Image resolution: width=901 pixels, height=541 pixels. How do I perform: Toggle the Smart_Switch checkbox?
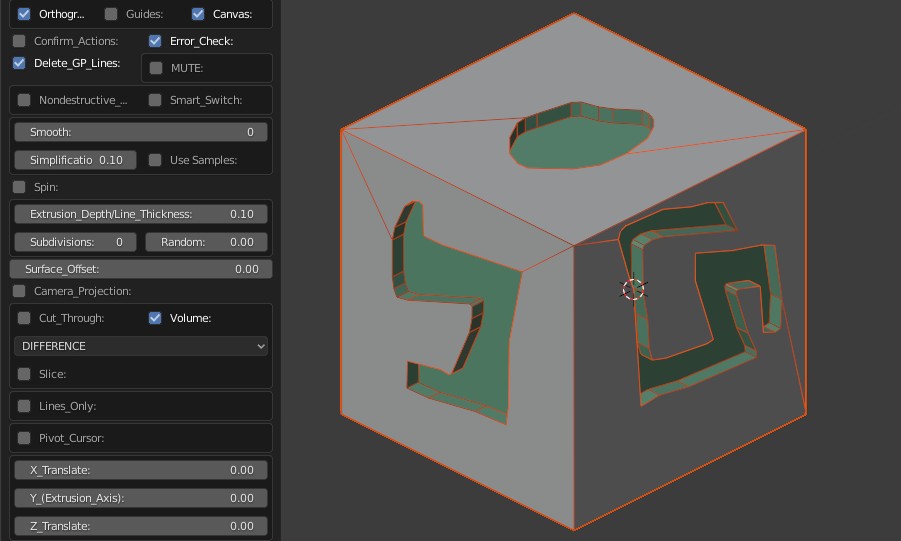tap(155, 100)
